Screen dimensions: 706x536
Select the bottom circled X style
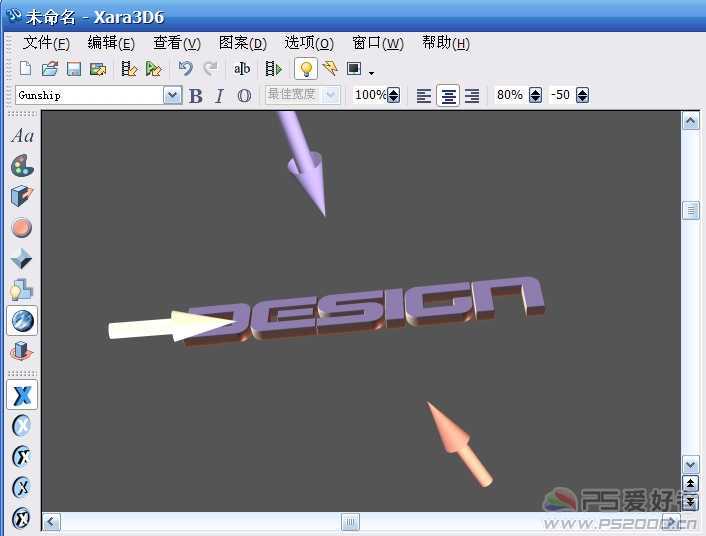point(22,518)
